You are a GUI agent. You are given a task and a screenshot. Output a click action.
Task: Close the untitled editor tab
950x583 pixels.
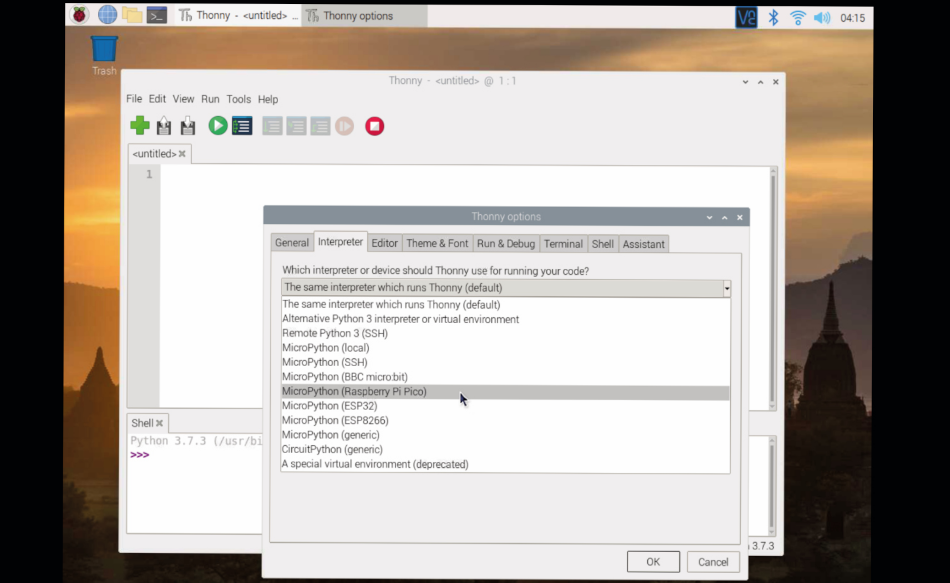click(x=182, y=154)
